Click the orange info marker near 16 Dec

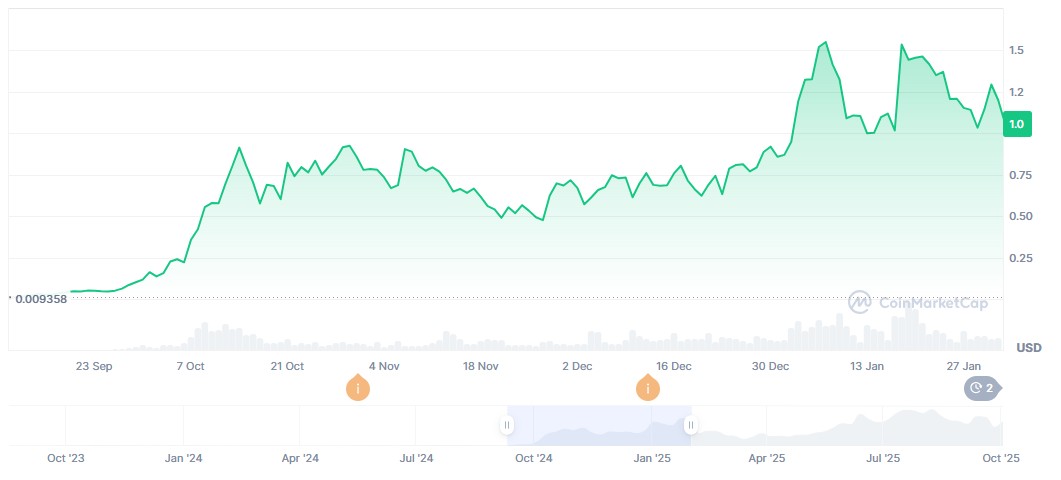pos(648,387)
